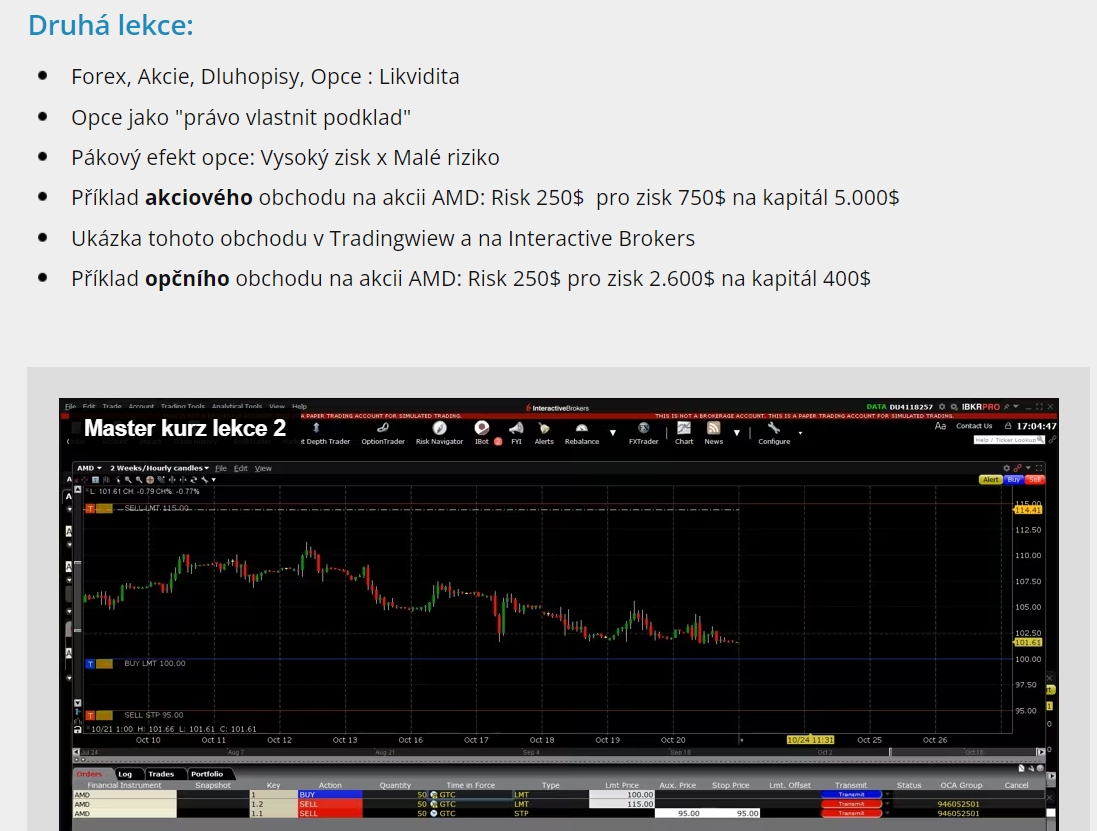Open the Configure wrench settings
Screen dimensions: 1097x831
click(774, 434)
